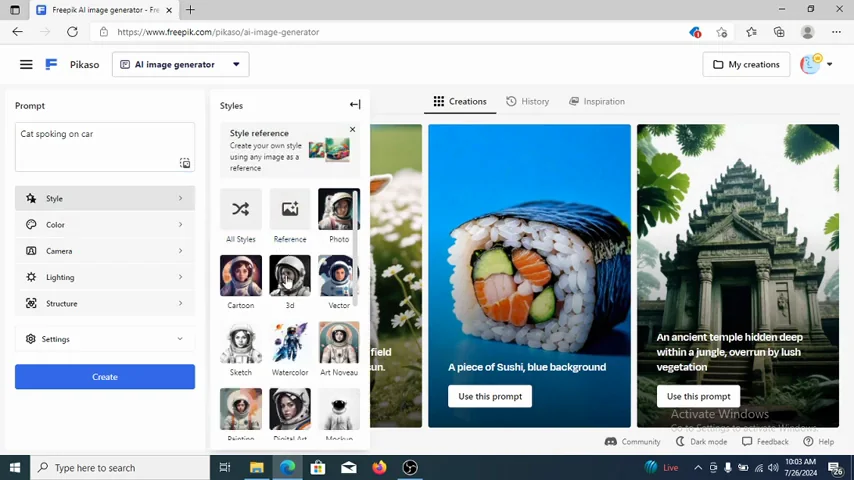Open Microsoft Store from the taskbar

318,467
